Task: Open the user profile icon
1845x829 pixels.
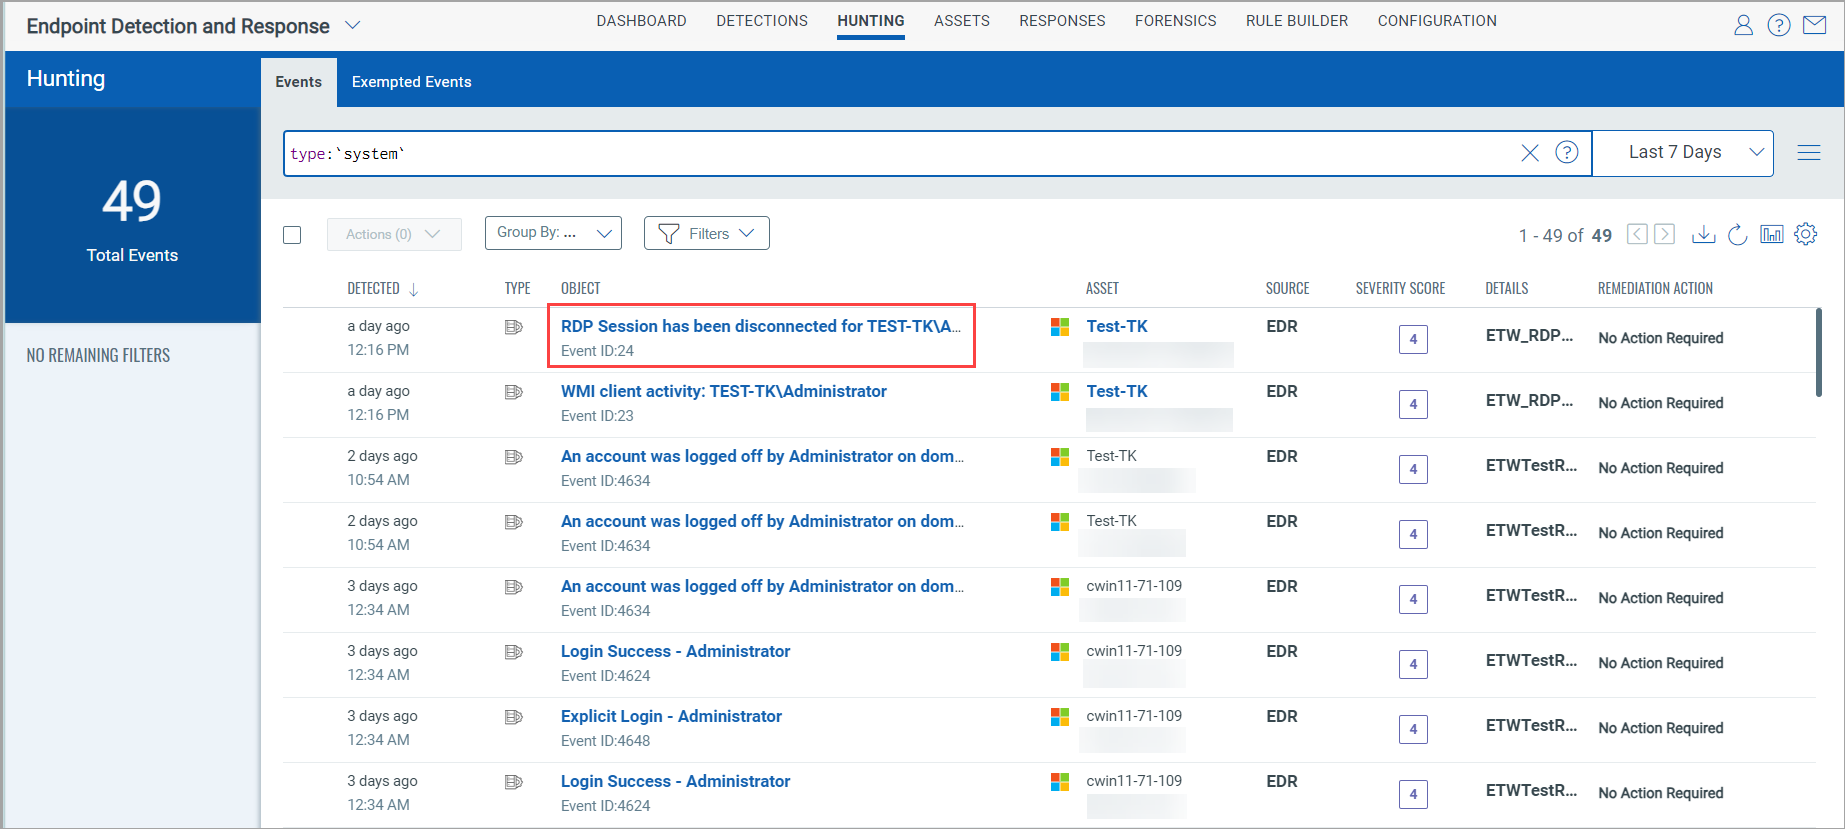Action: coord(1743,25)
